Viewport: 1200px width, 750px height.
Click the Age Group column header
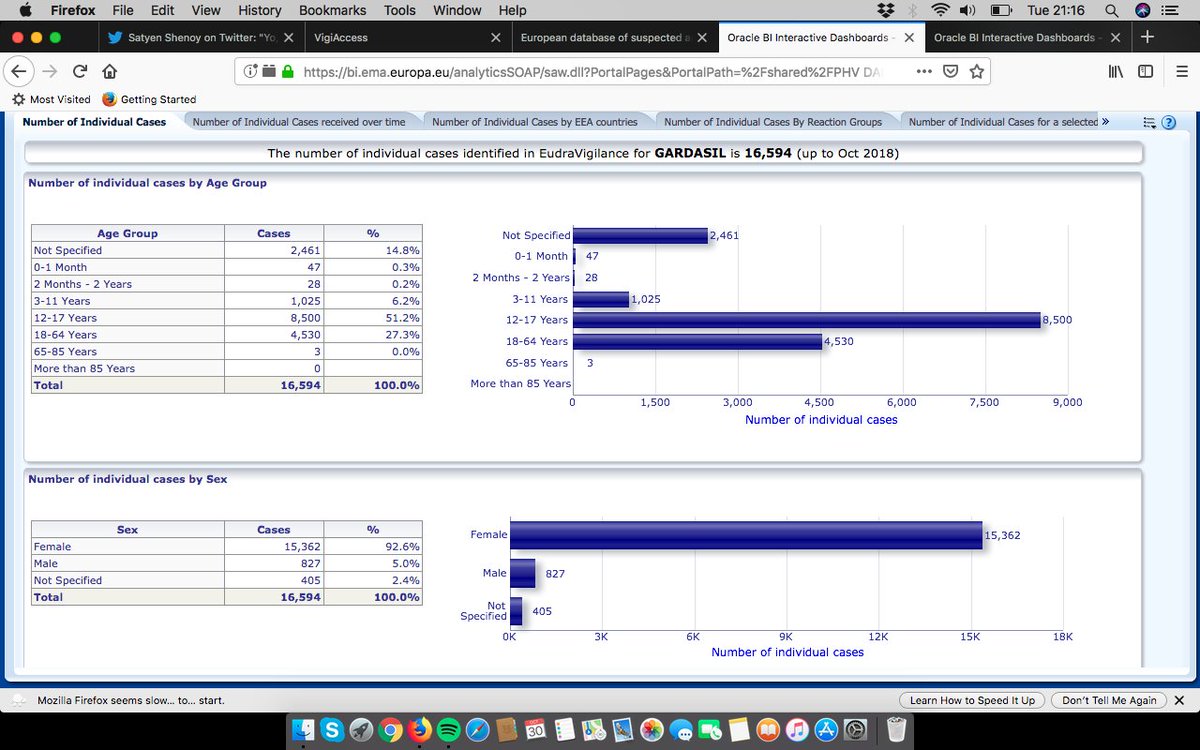coord(127,233)
